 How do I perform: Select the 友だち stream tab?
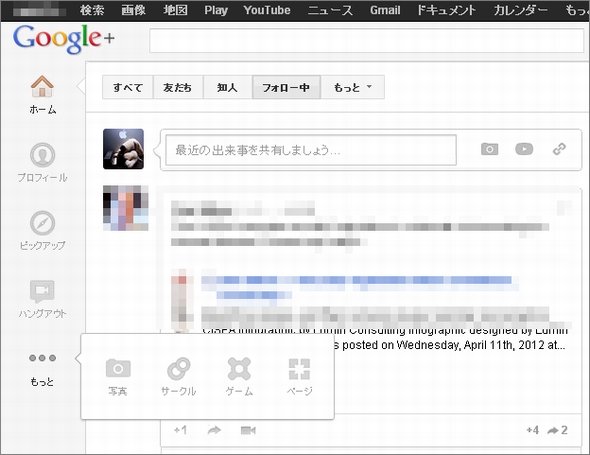(178, 87)
